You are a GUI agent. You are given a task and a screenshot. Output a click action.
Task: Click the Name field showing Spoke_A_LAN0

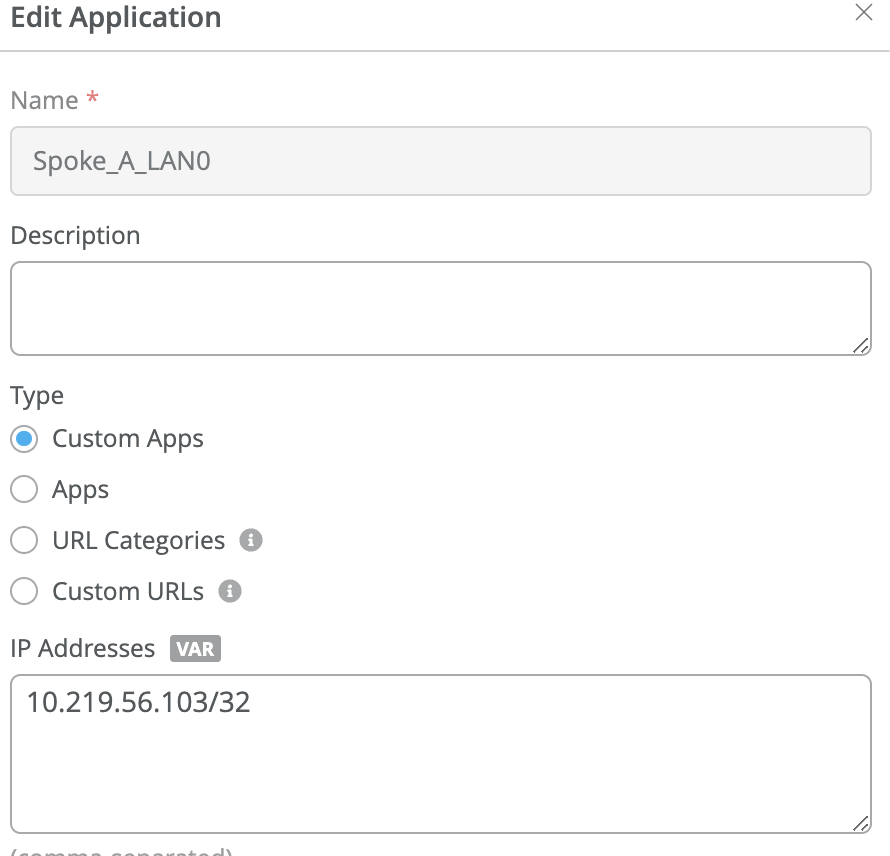point(440,161)
